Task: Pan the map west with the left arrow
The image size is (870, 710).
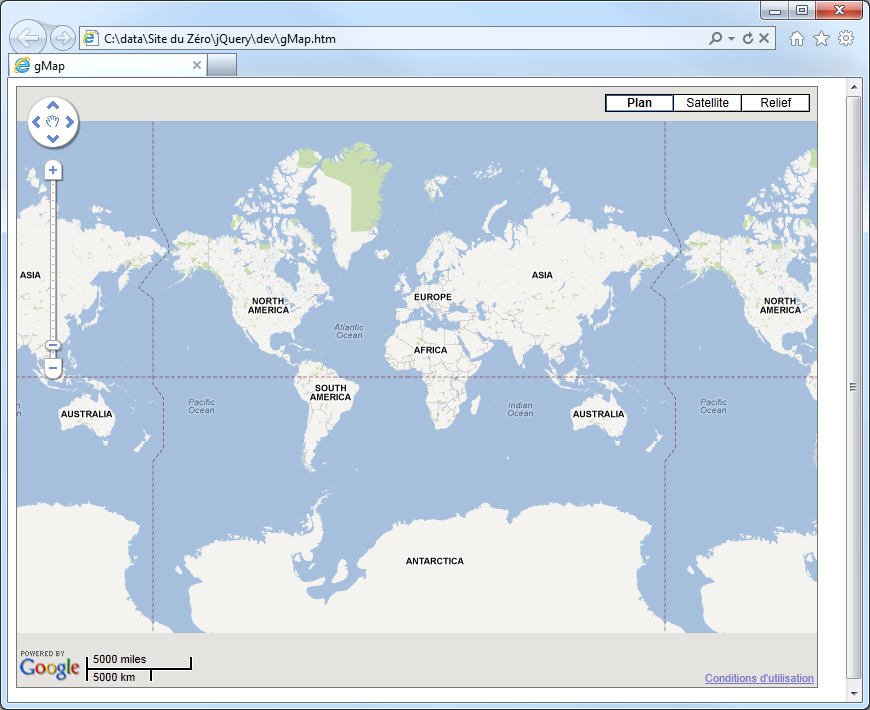Action: tap(37, 122)
